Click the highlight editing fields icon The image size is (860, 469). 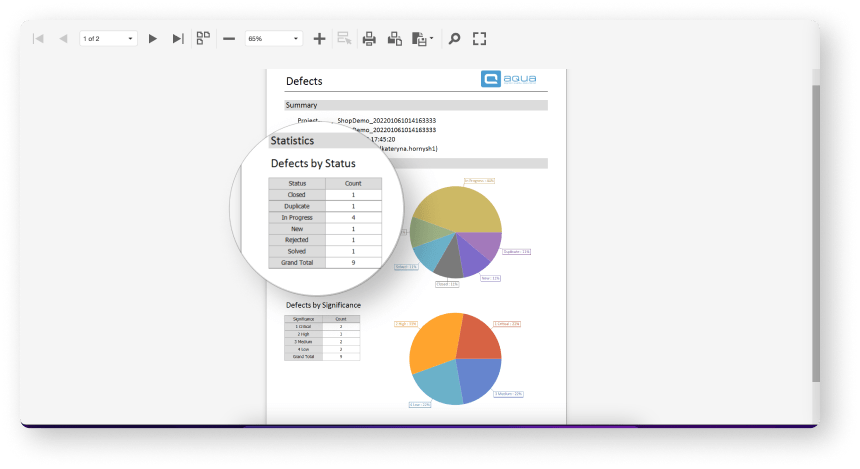pos(344,39)
